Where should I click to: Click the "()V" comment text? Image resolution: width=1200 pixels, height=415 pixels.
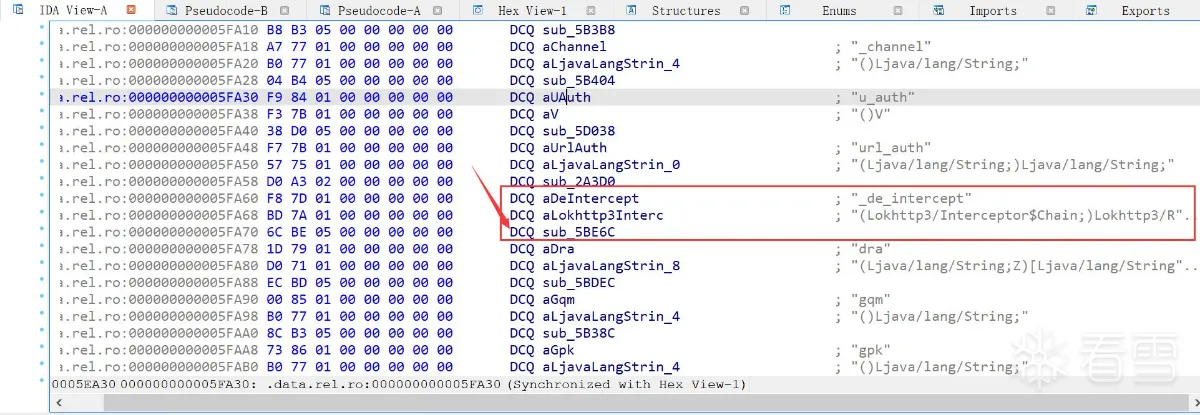point(871,114)
